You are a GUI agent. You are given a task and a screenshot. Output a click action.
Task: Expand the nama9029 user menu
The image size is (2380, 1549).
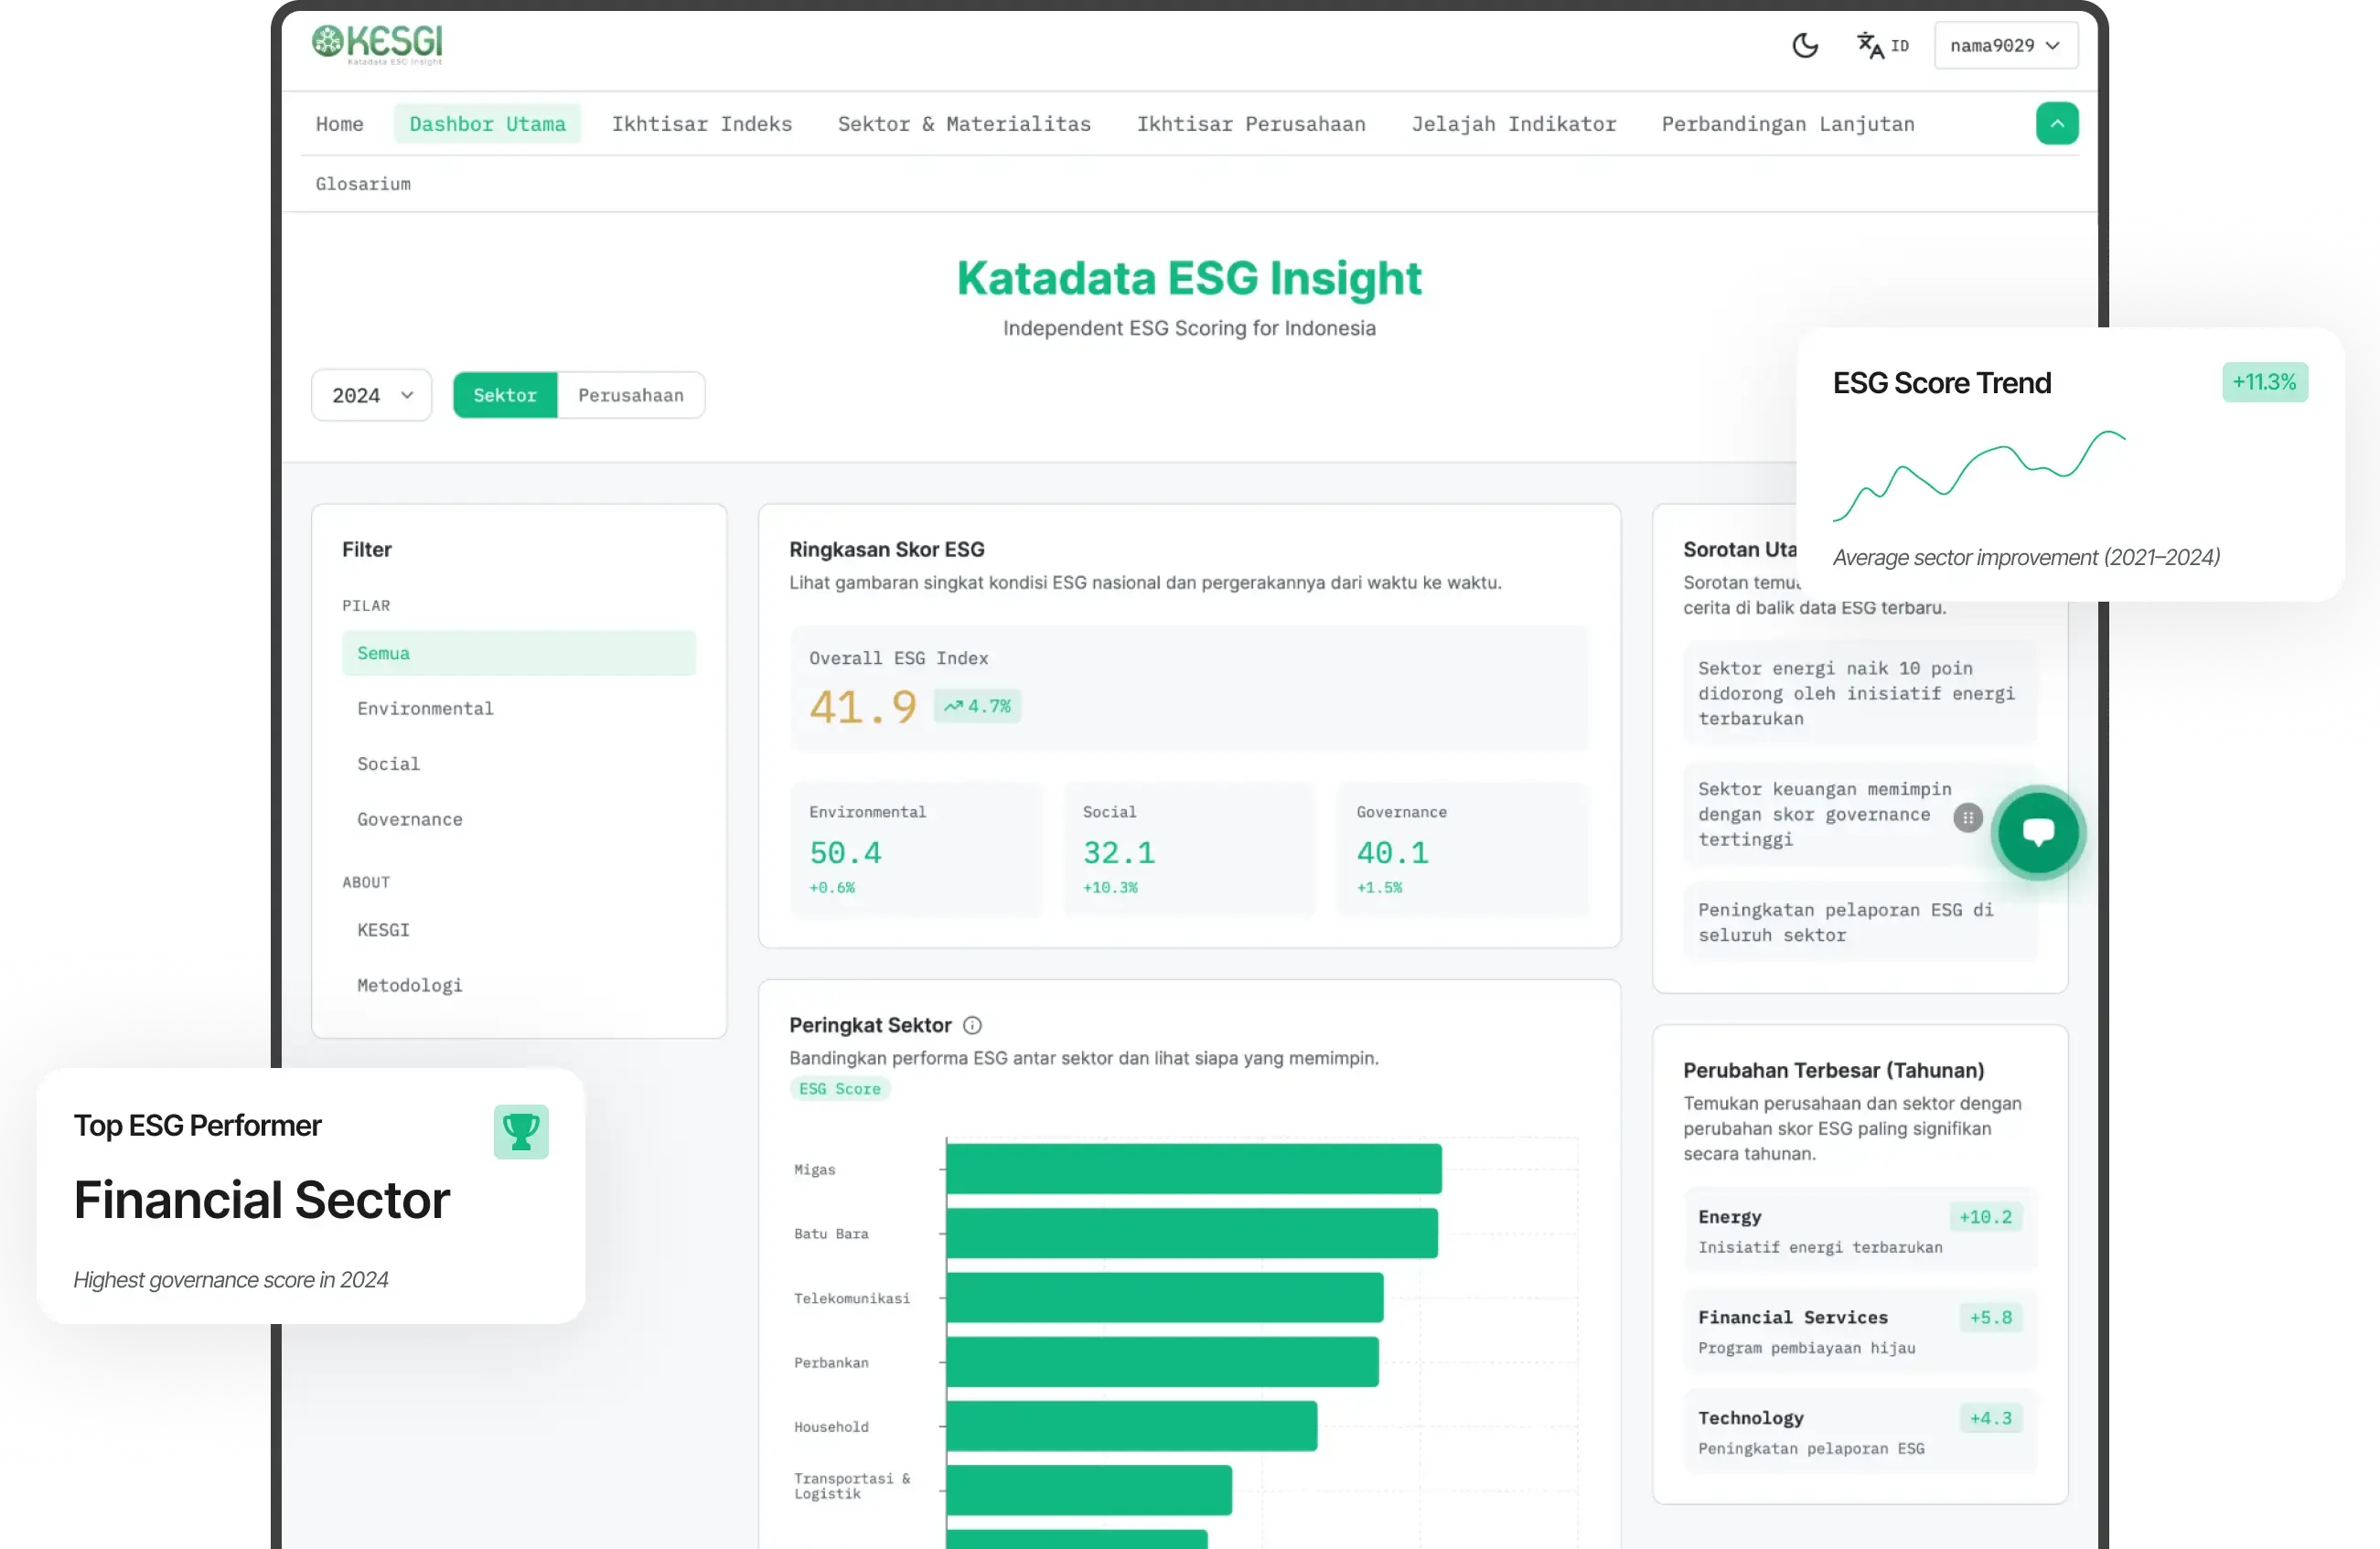(2005, 46)
